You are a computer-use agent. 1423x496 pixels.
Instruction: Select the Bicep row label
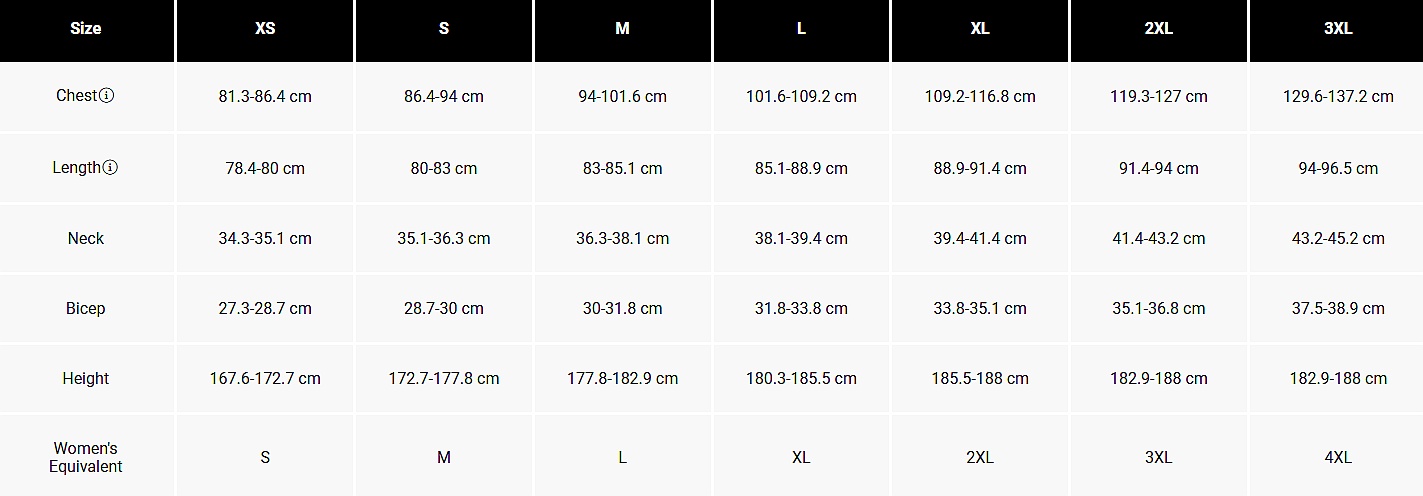point(86,308)
